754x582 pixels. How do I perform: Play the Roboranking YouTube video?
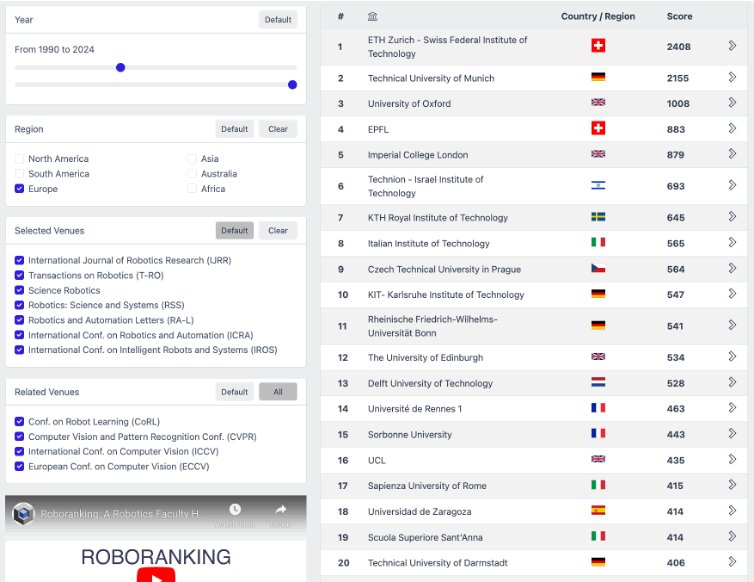pos(156,575)
